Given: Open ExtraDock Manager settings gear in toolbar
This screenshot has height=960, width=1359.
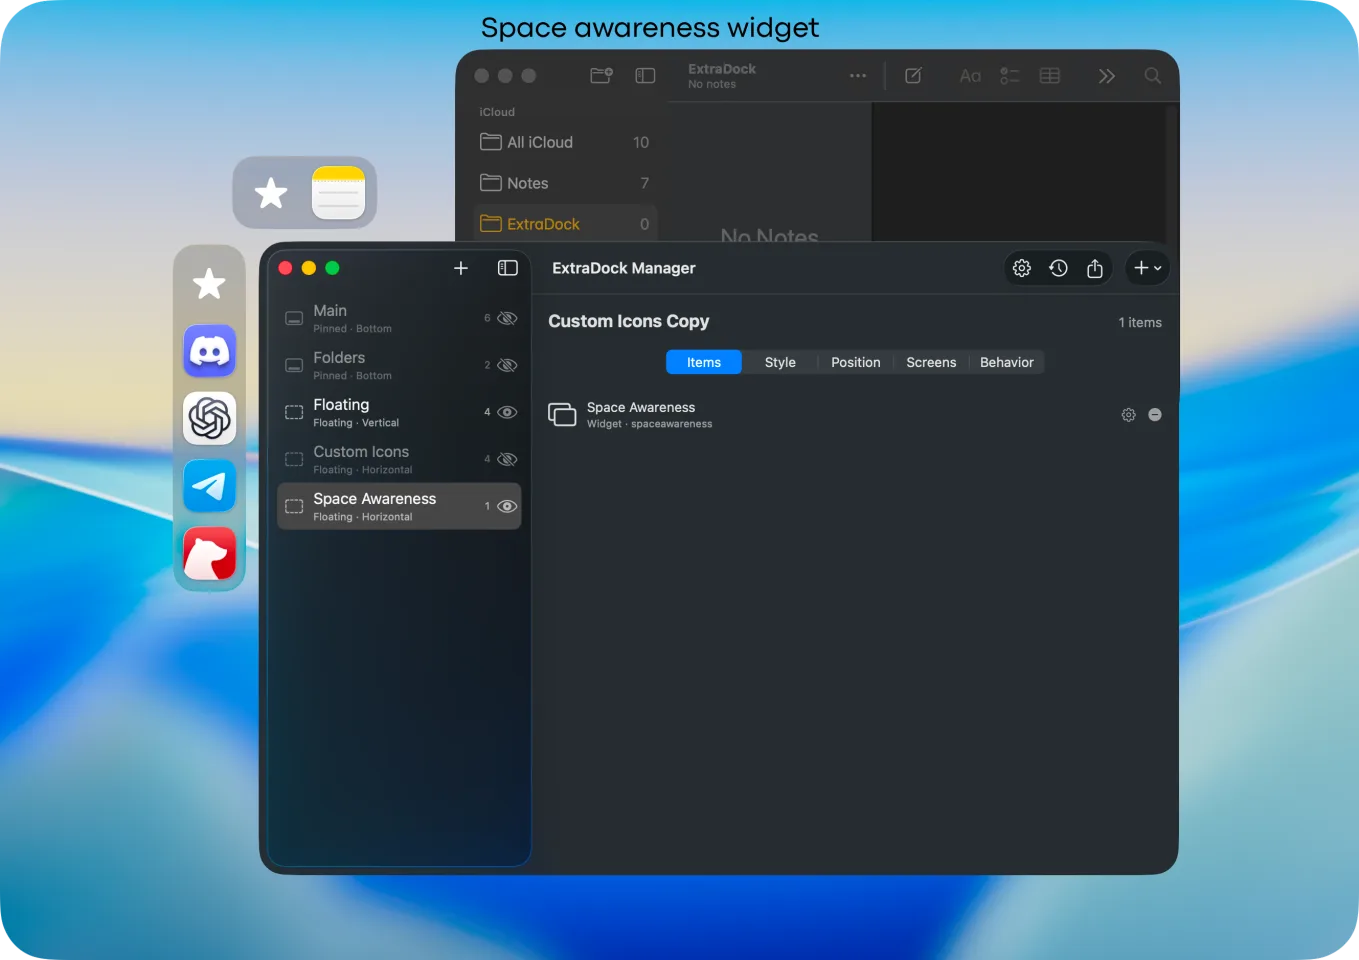Looking at the screenshot, I should [x=1022, y=268].
